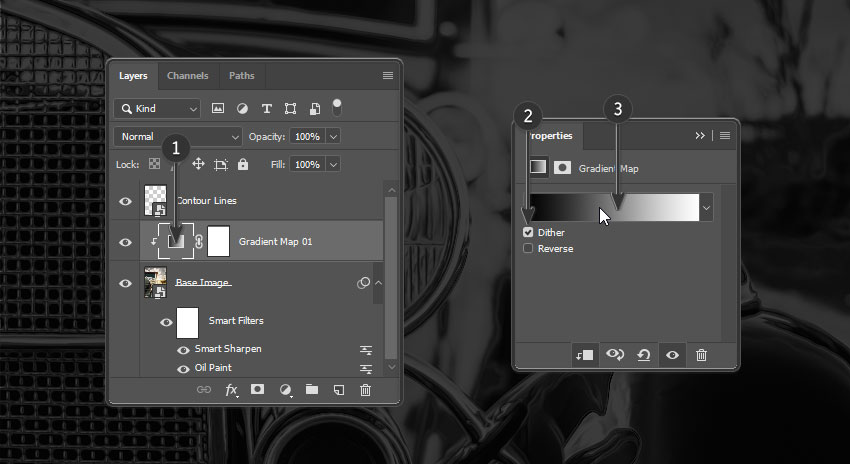850x464 pixels.
Task: Click the Opacity value field
Action: 307,137
